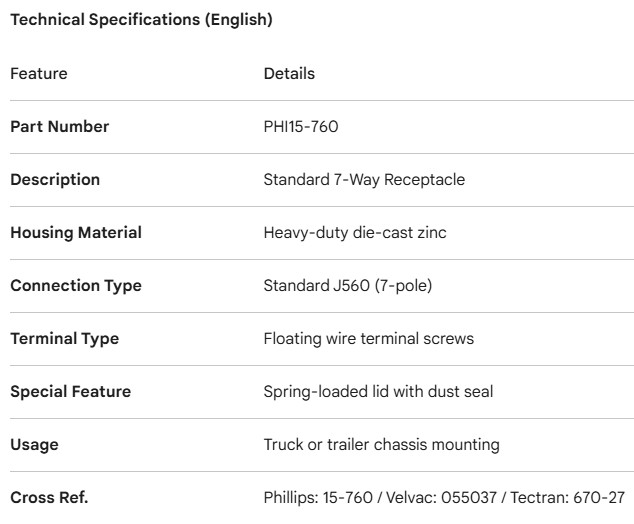Select the Description row label

point(55,180)
